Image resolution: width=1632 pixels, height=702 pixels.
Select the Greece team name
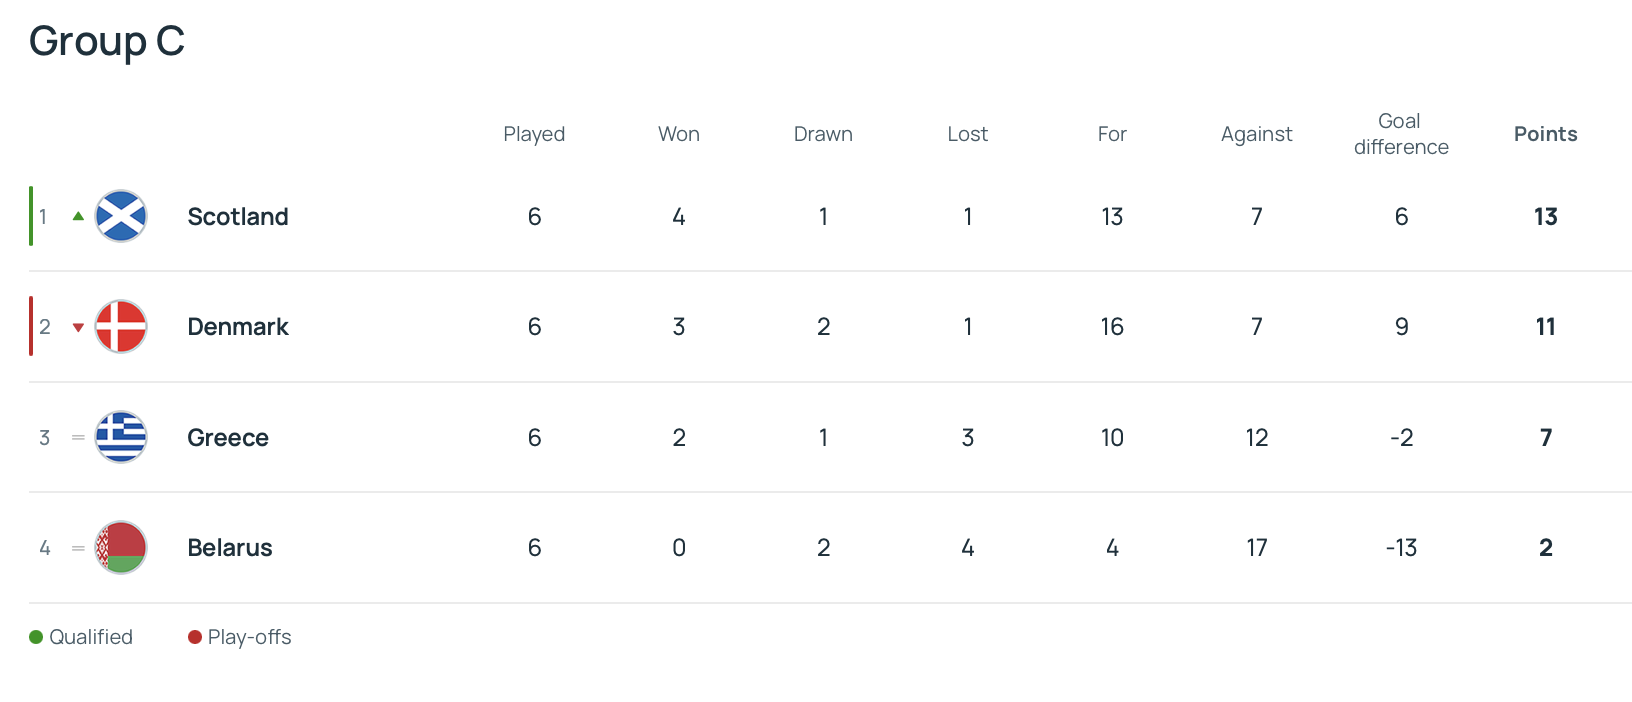pos(228,437)
